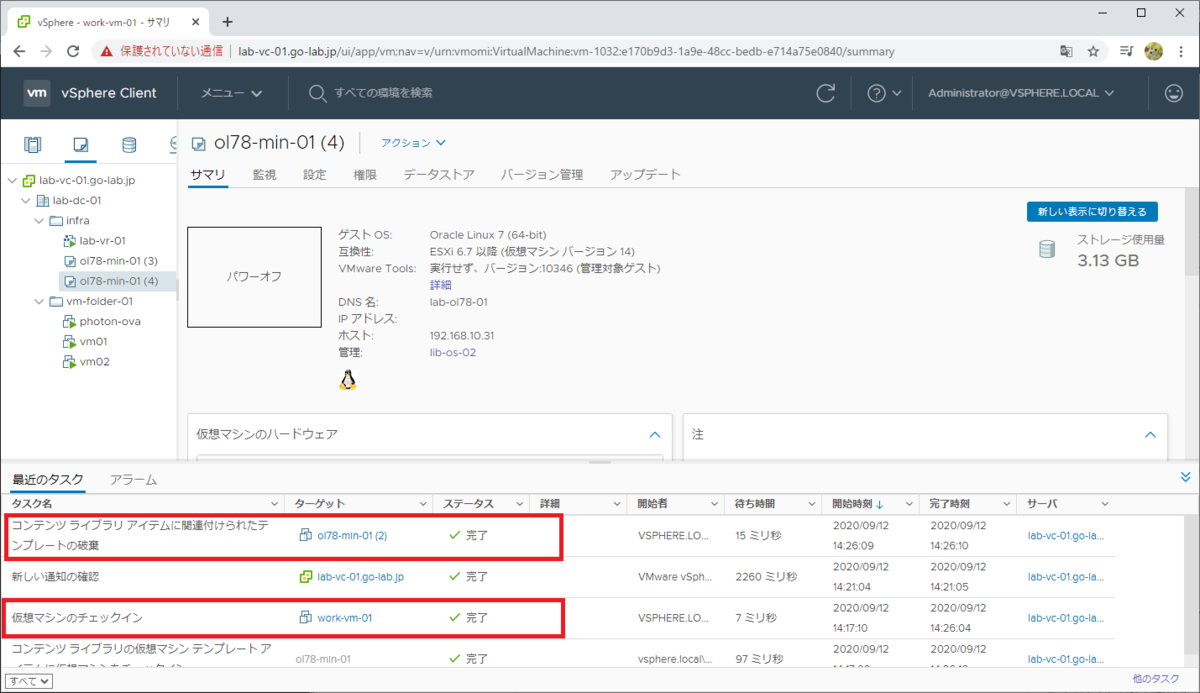The height and width of the screenshot is (693, 1200).
Task: Open the データストア tab
Action: point(439,175)
